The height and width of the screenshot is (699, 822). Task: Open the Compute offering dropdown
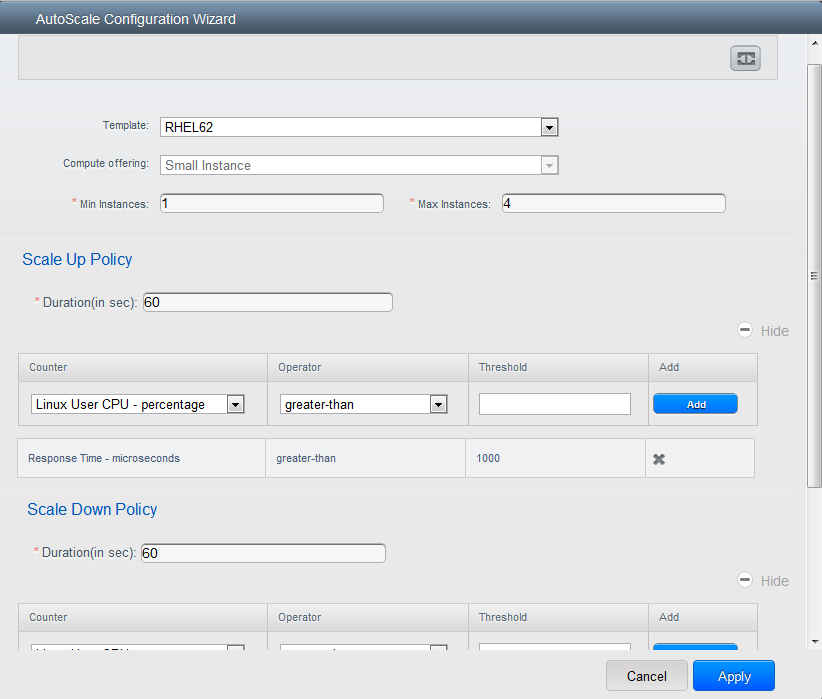coord(549,165)
